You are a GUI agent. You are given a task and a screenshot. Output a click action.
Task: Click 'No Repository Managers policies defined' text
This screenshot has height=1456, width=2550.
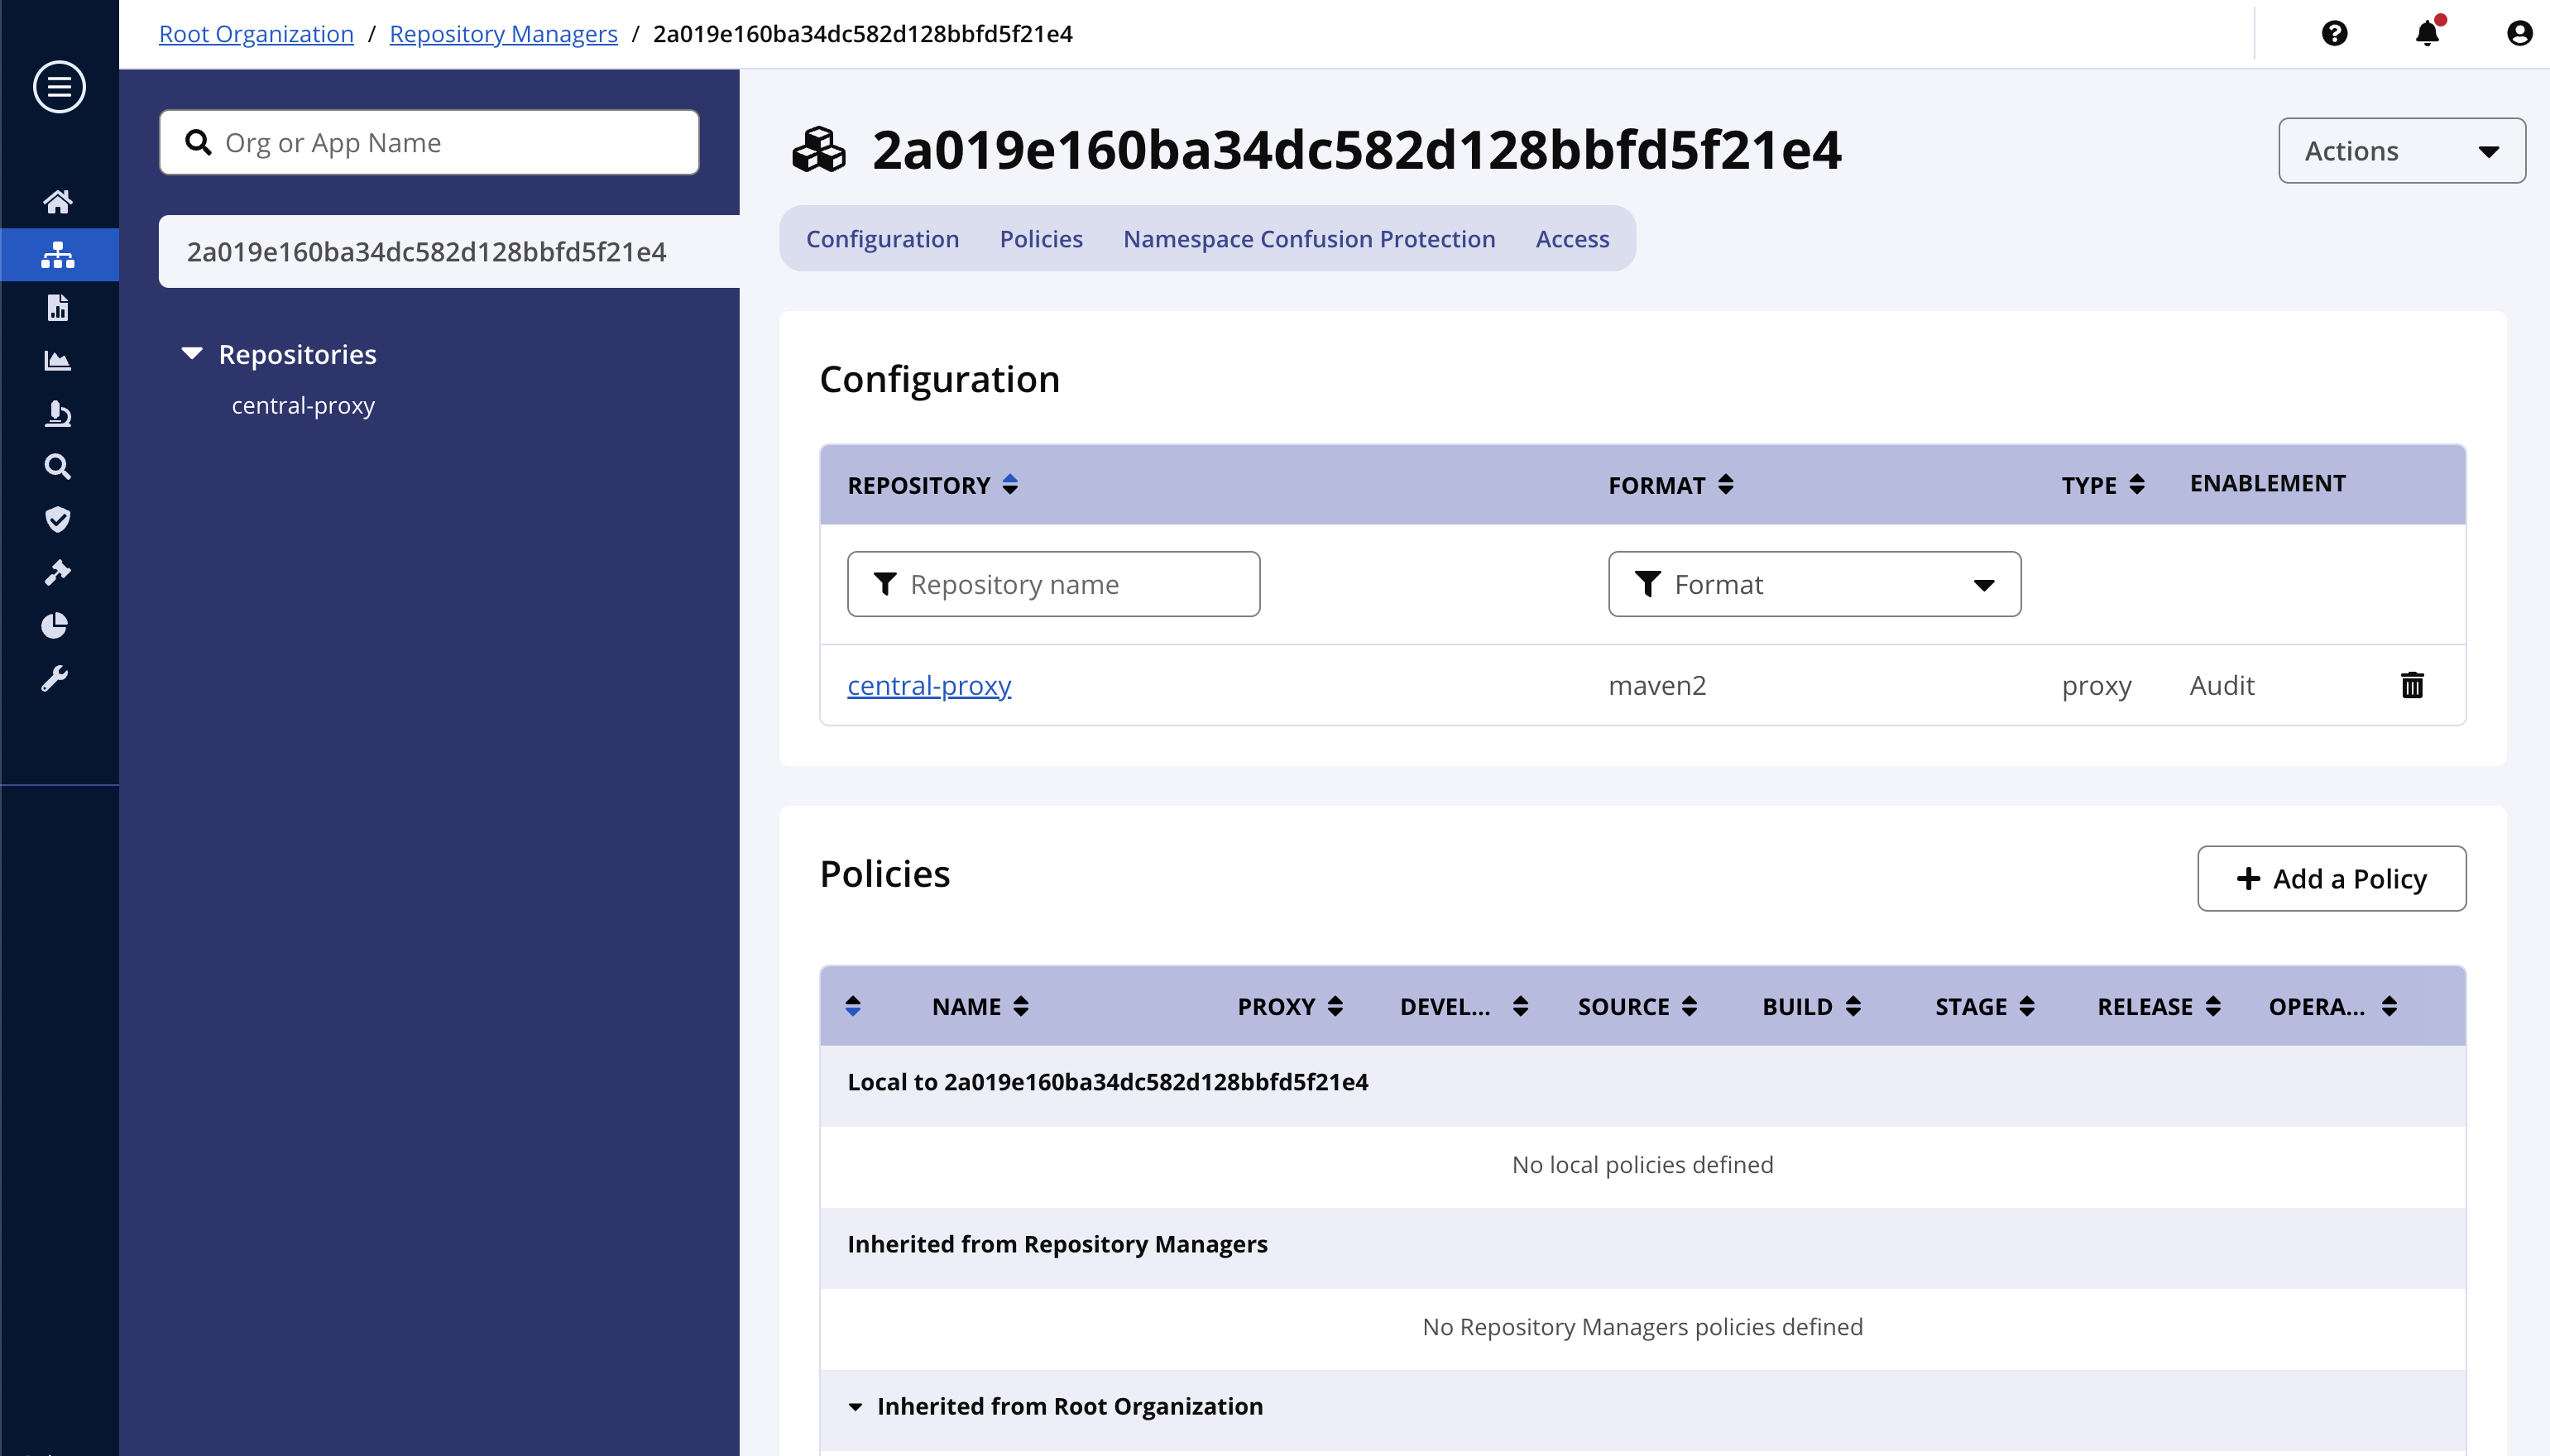(x=1642, y=1327)
